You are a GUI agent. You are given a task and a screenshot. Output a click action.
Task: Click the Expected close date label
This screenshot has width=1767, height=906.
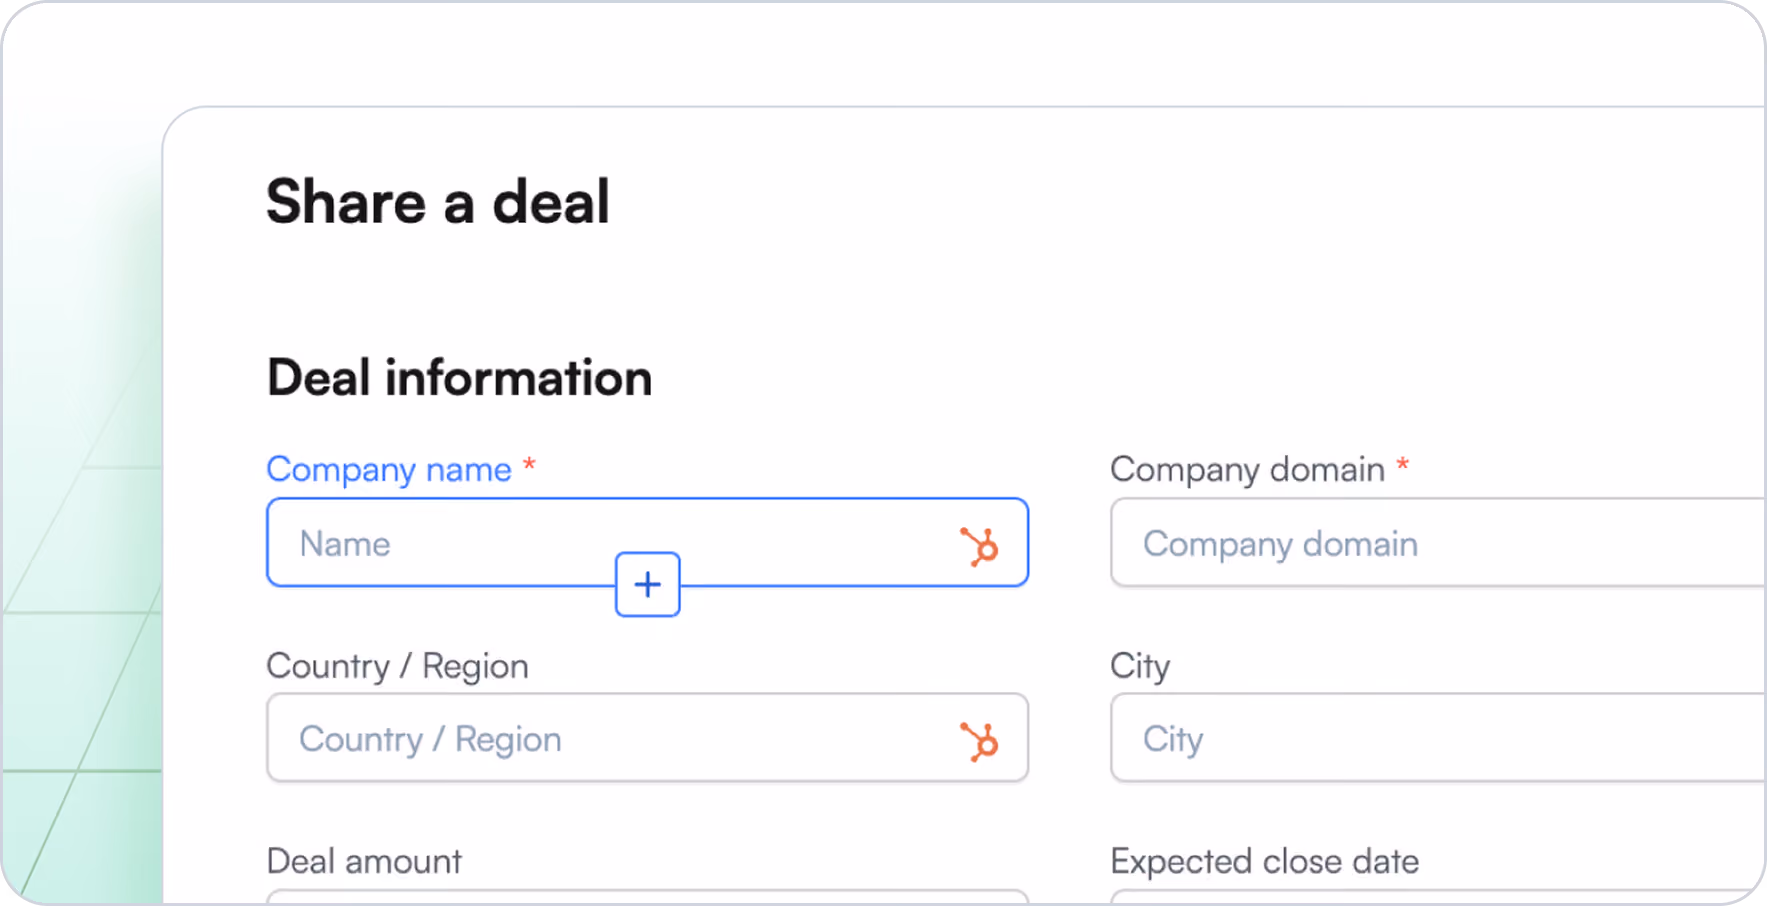pyautogui.click(x=1264, y=861)
